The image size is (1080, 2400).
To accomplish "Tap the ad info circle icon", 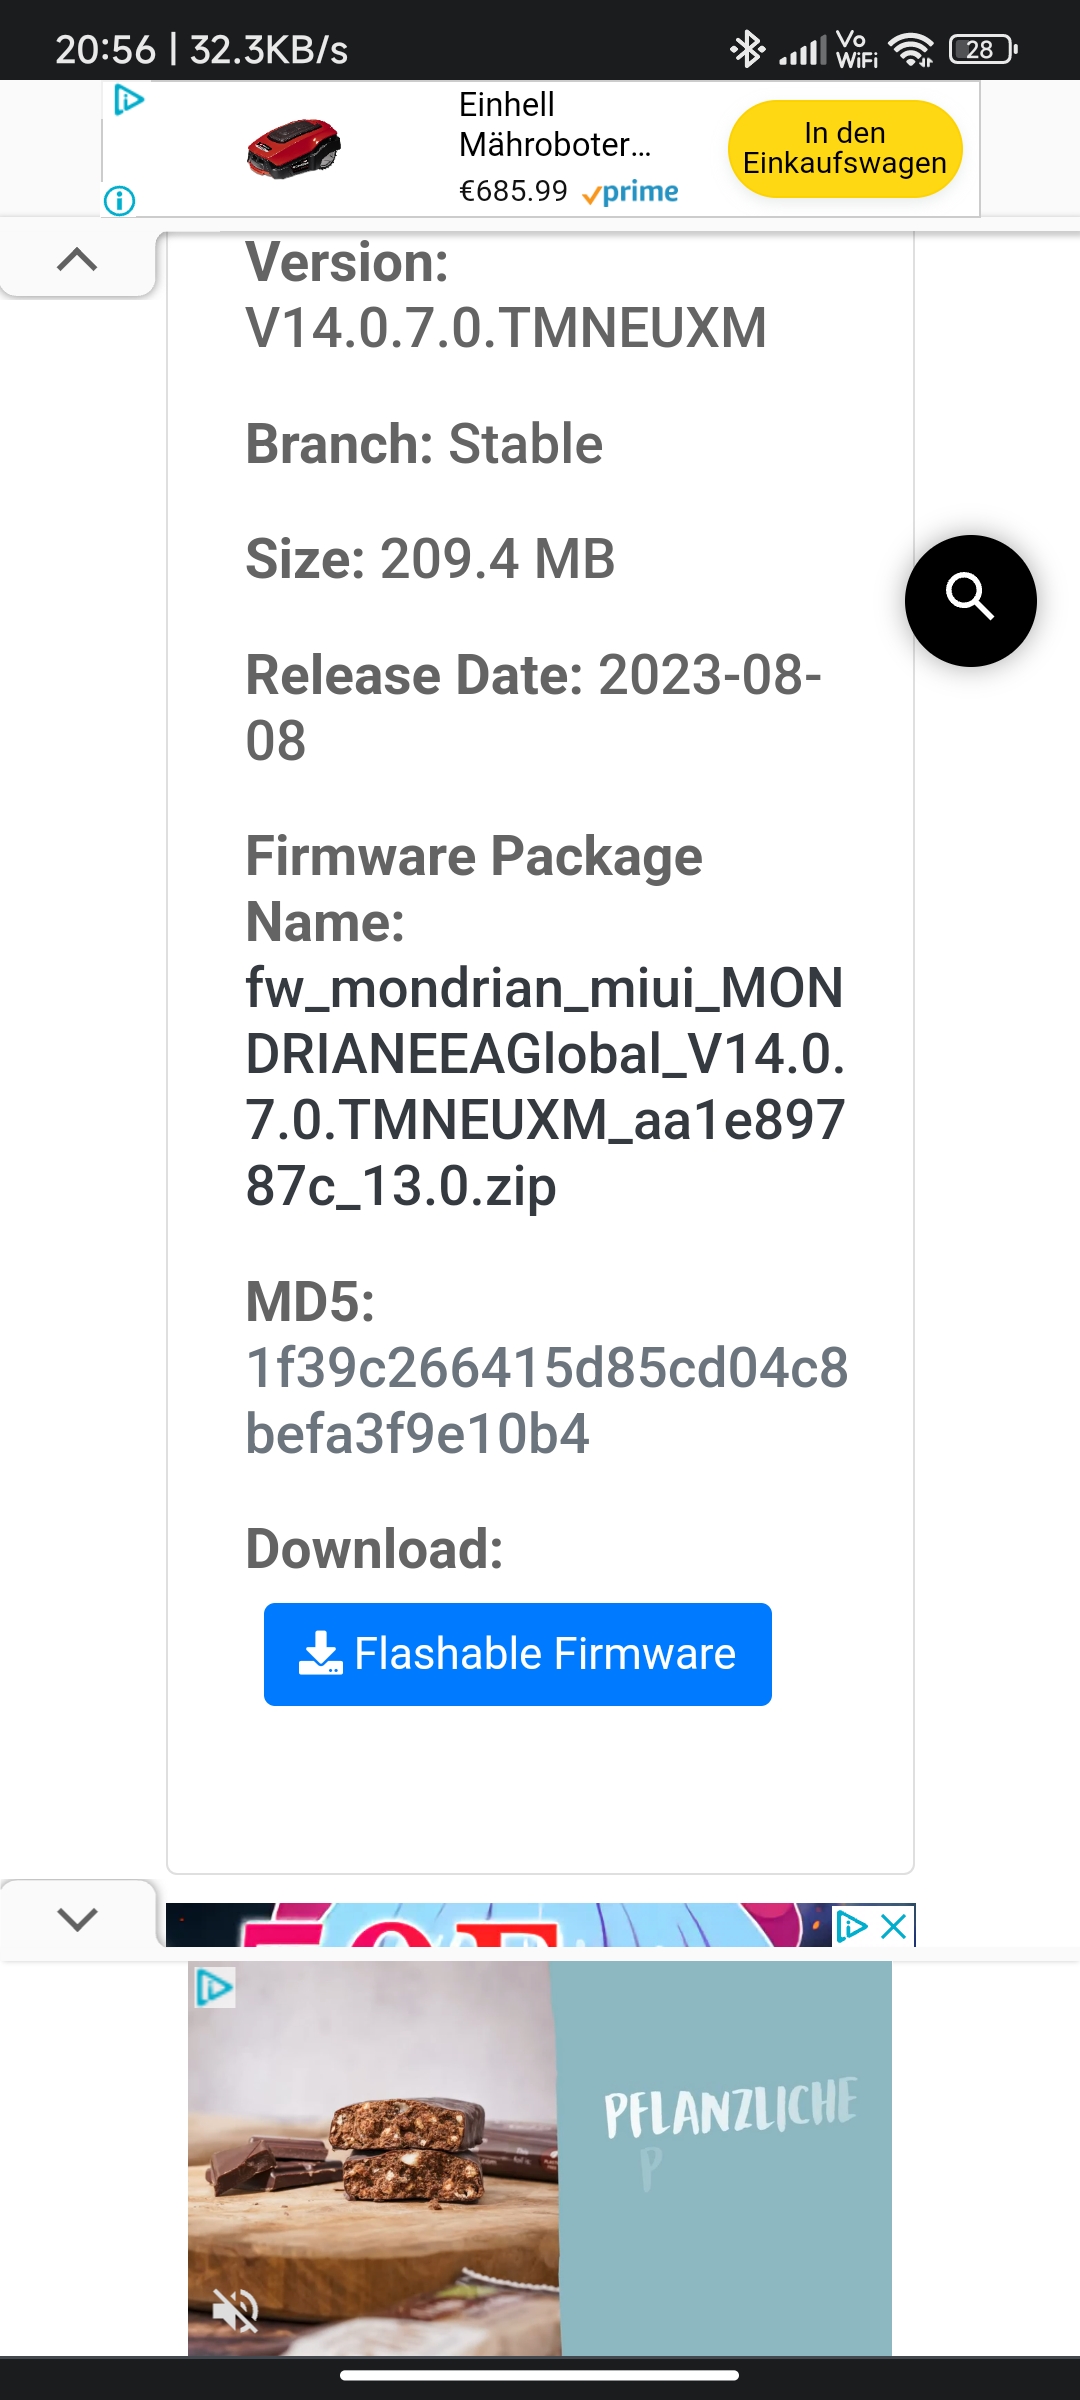I will (119, 201).
